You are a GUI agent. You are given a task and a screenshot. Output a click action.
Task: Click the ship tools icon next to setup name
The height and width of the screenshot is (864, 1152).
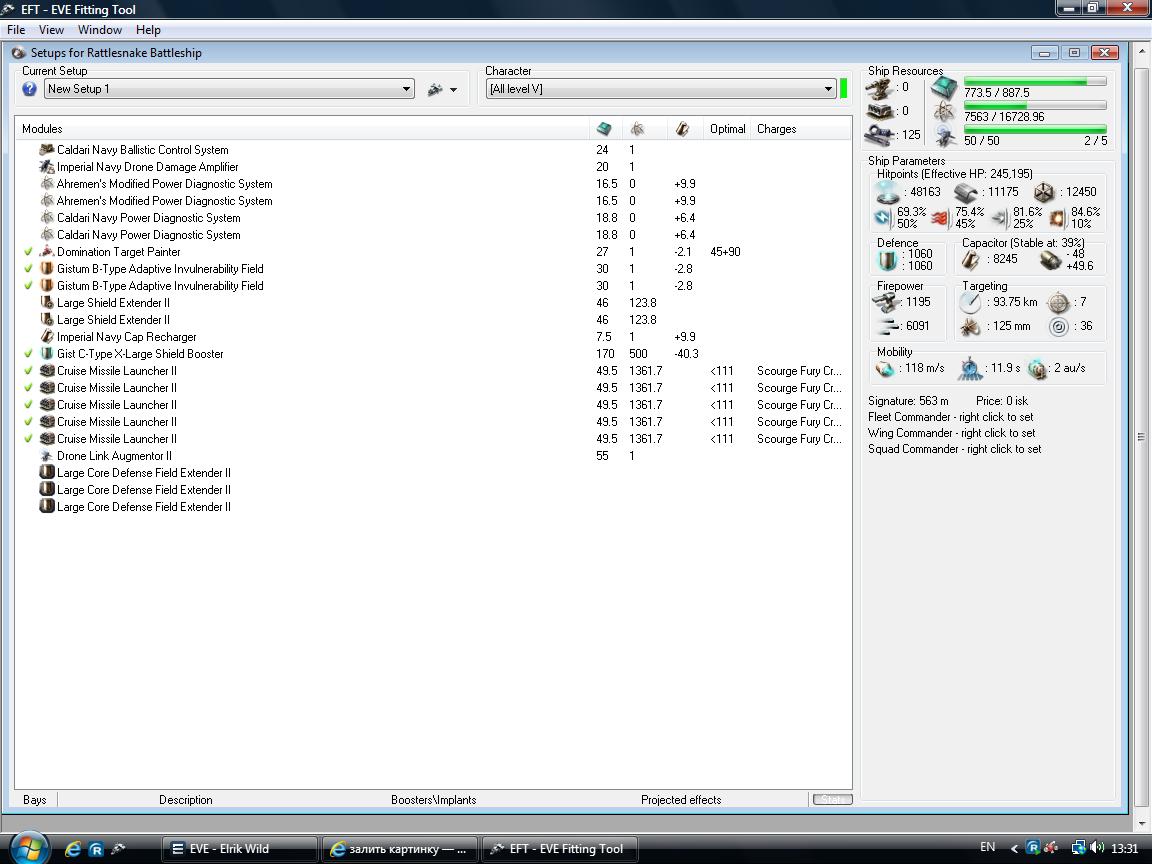pyautogui.click(x=435, y=89)
